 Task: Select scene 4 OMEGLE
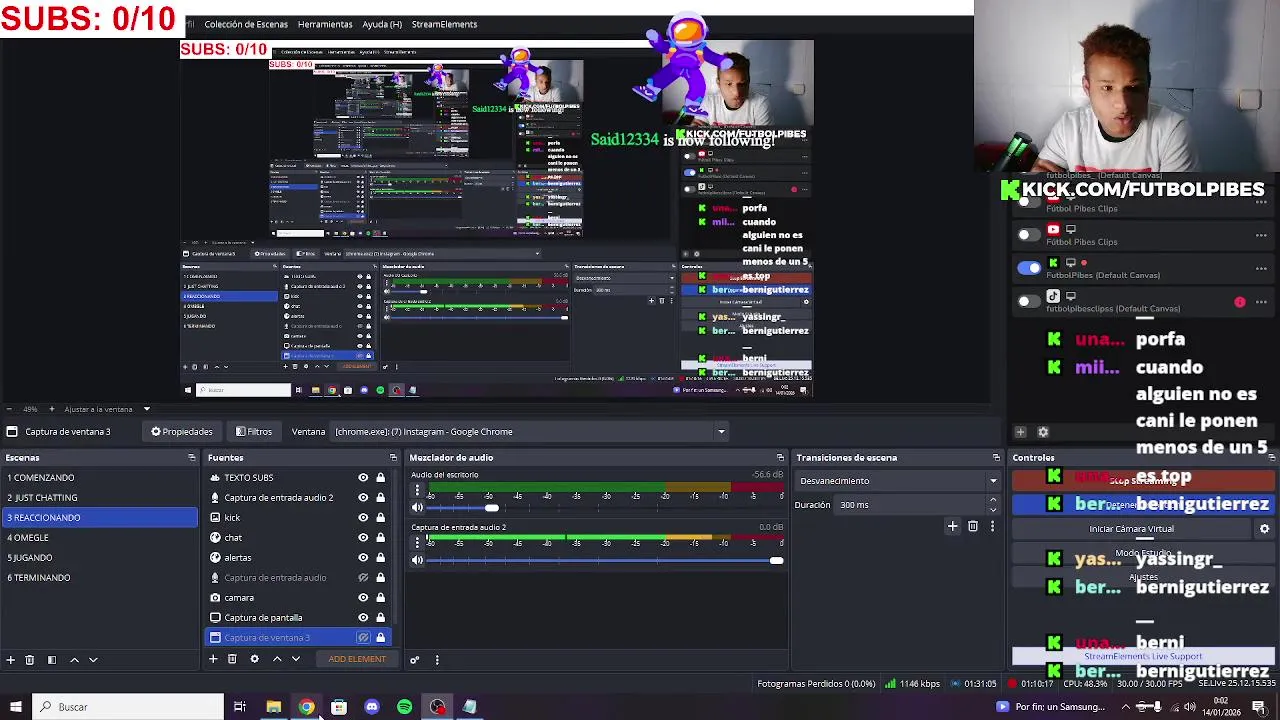(x=100, y=537)
